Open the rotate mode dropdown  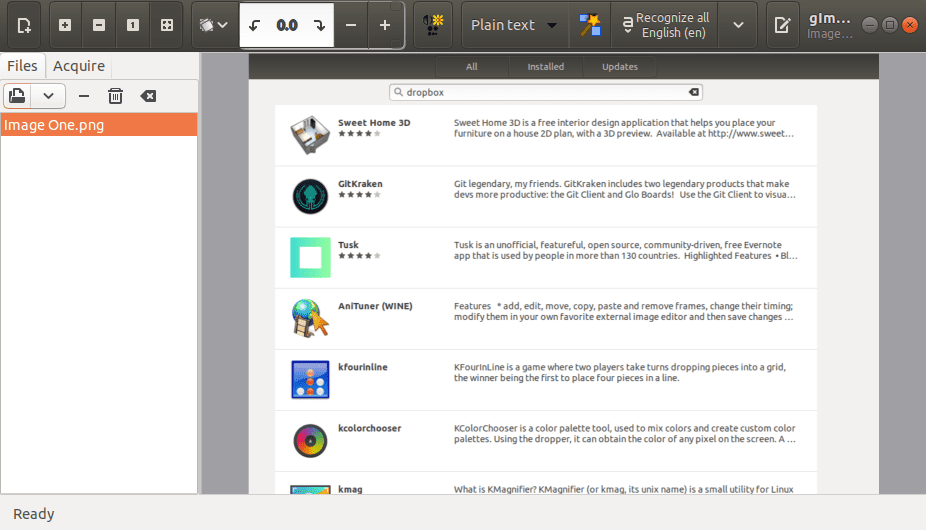tap(214, 25)
